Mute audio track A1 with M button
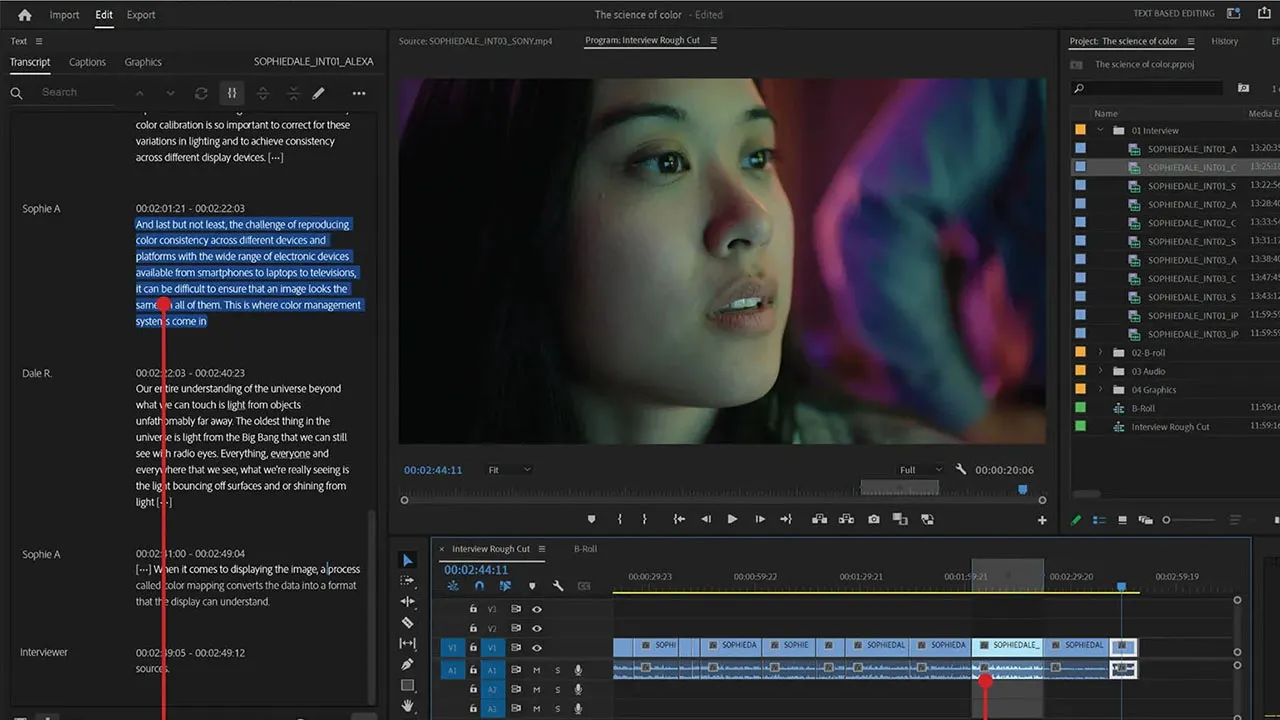The image size is (1280, 720). coord(537,669)
